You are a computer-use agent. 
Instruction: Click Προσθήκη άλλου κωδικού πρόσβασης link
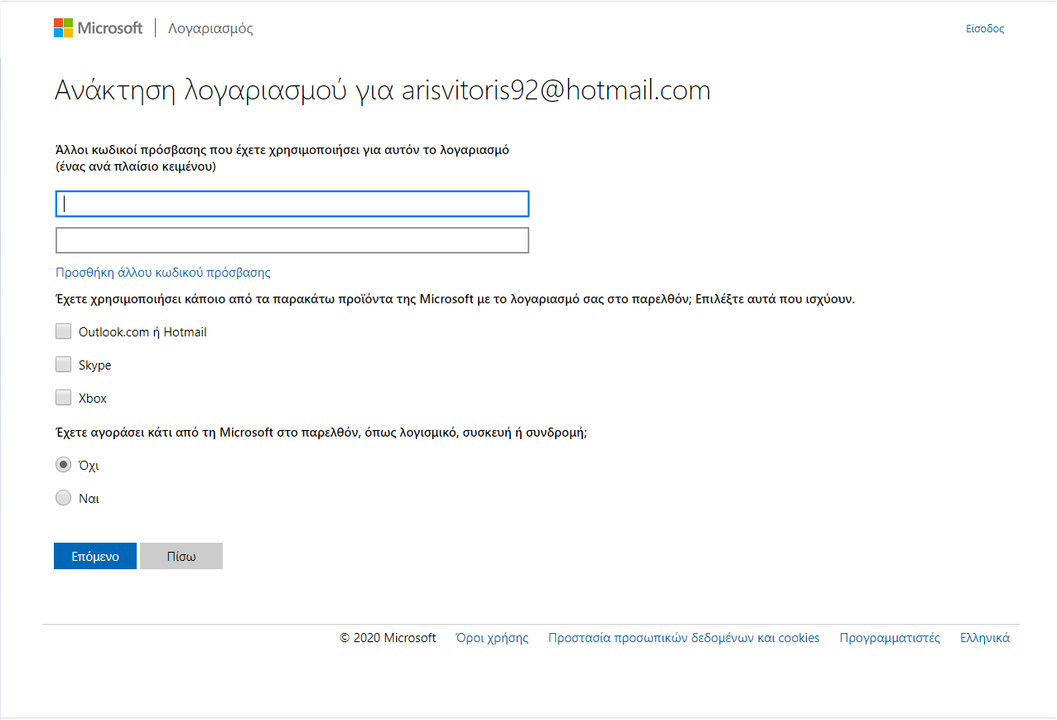tap(163, 272)
